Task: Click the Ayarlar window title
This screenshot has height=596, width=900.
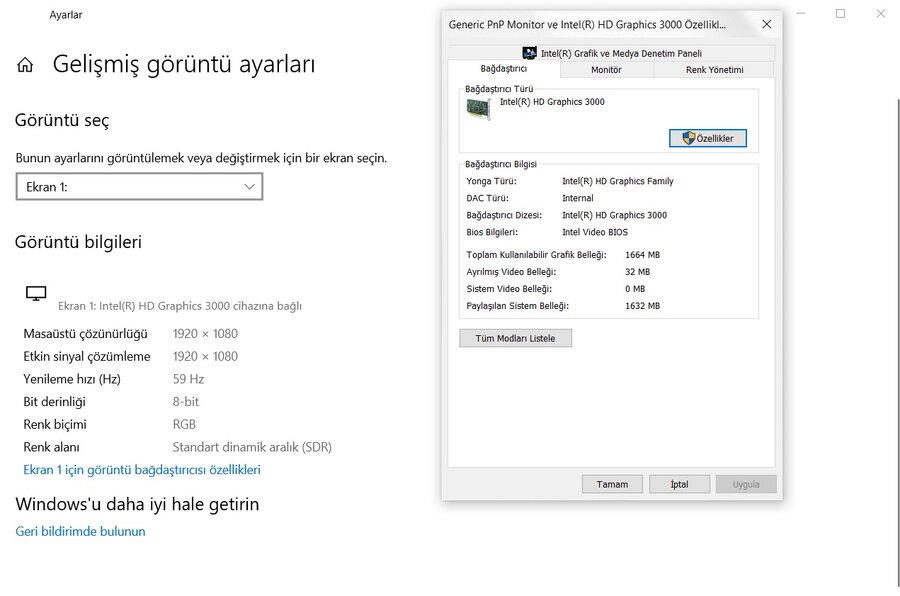Action: tap(65, 14)
